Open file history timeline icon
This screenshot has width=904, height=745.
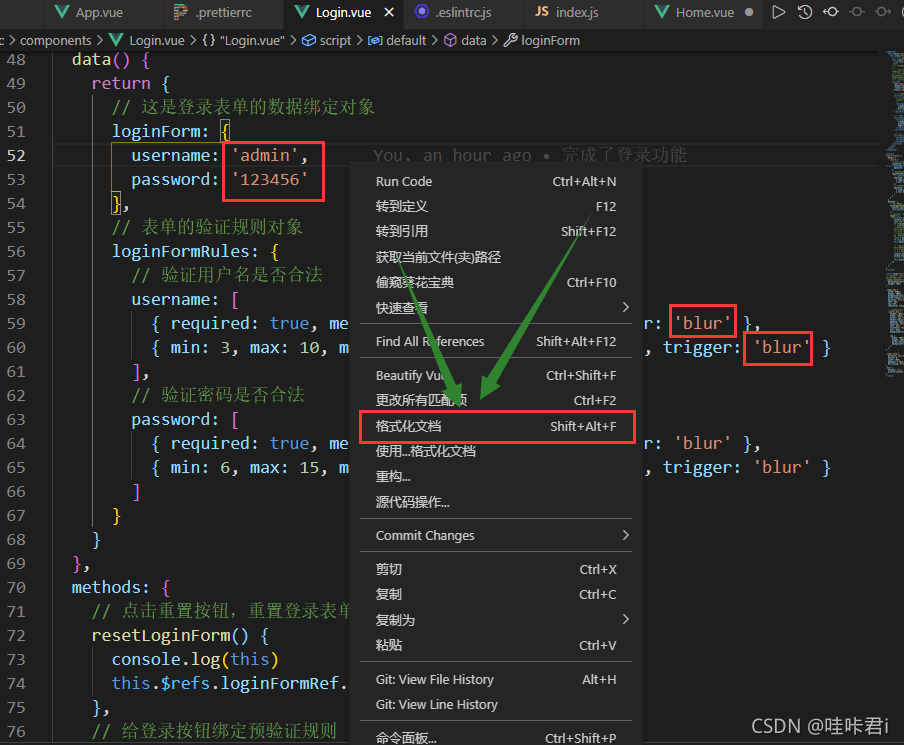pos(805,12)
